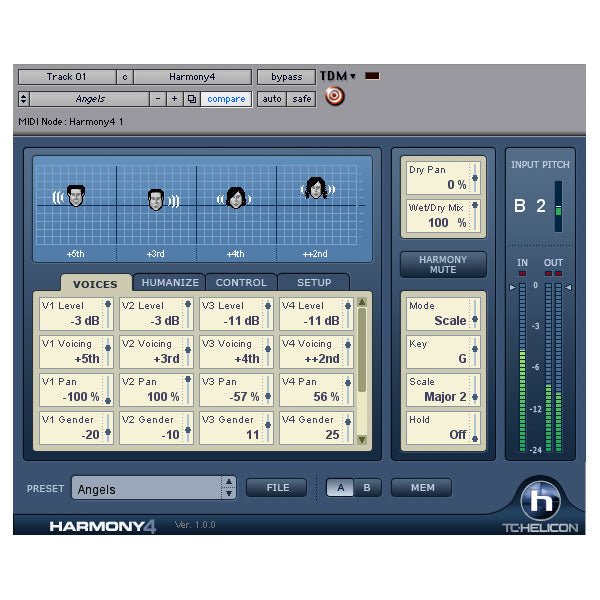The height and width of the screenshot is (600, 600).
Task: Open the Track 01 selector
Action: tap(67, 77)
